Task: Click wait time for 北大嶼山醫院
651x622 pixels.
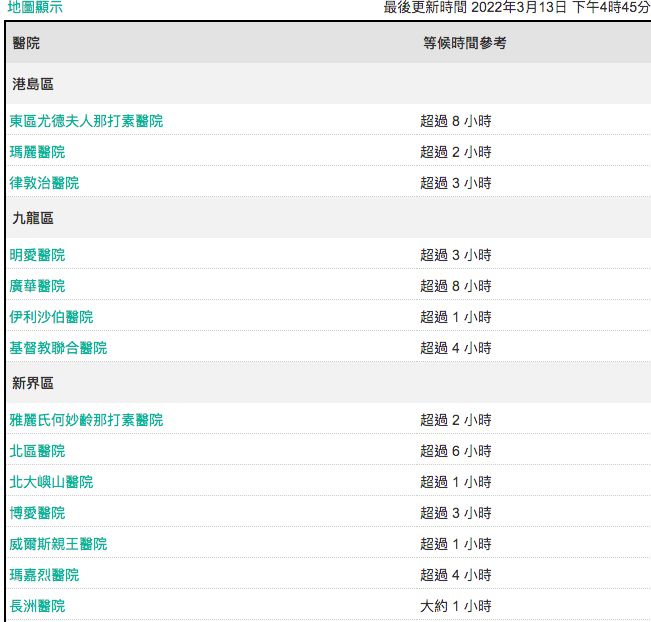Action: [x=456, y=482]
